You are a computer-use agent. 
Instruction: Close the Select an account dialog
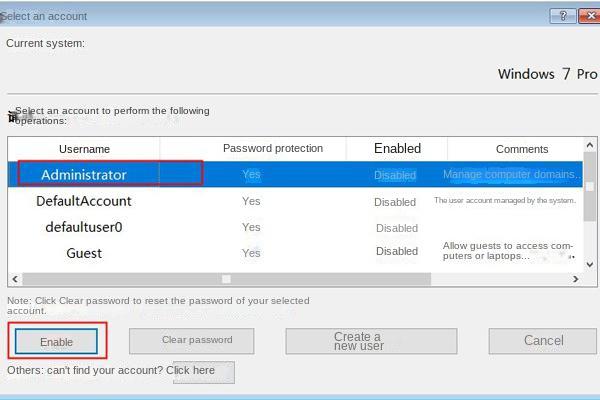(590, 16)
